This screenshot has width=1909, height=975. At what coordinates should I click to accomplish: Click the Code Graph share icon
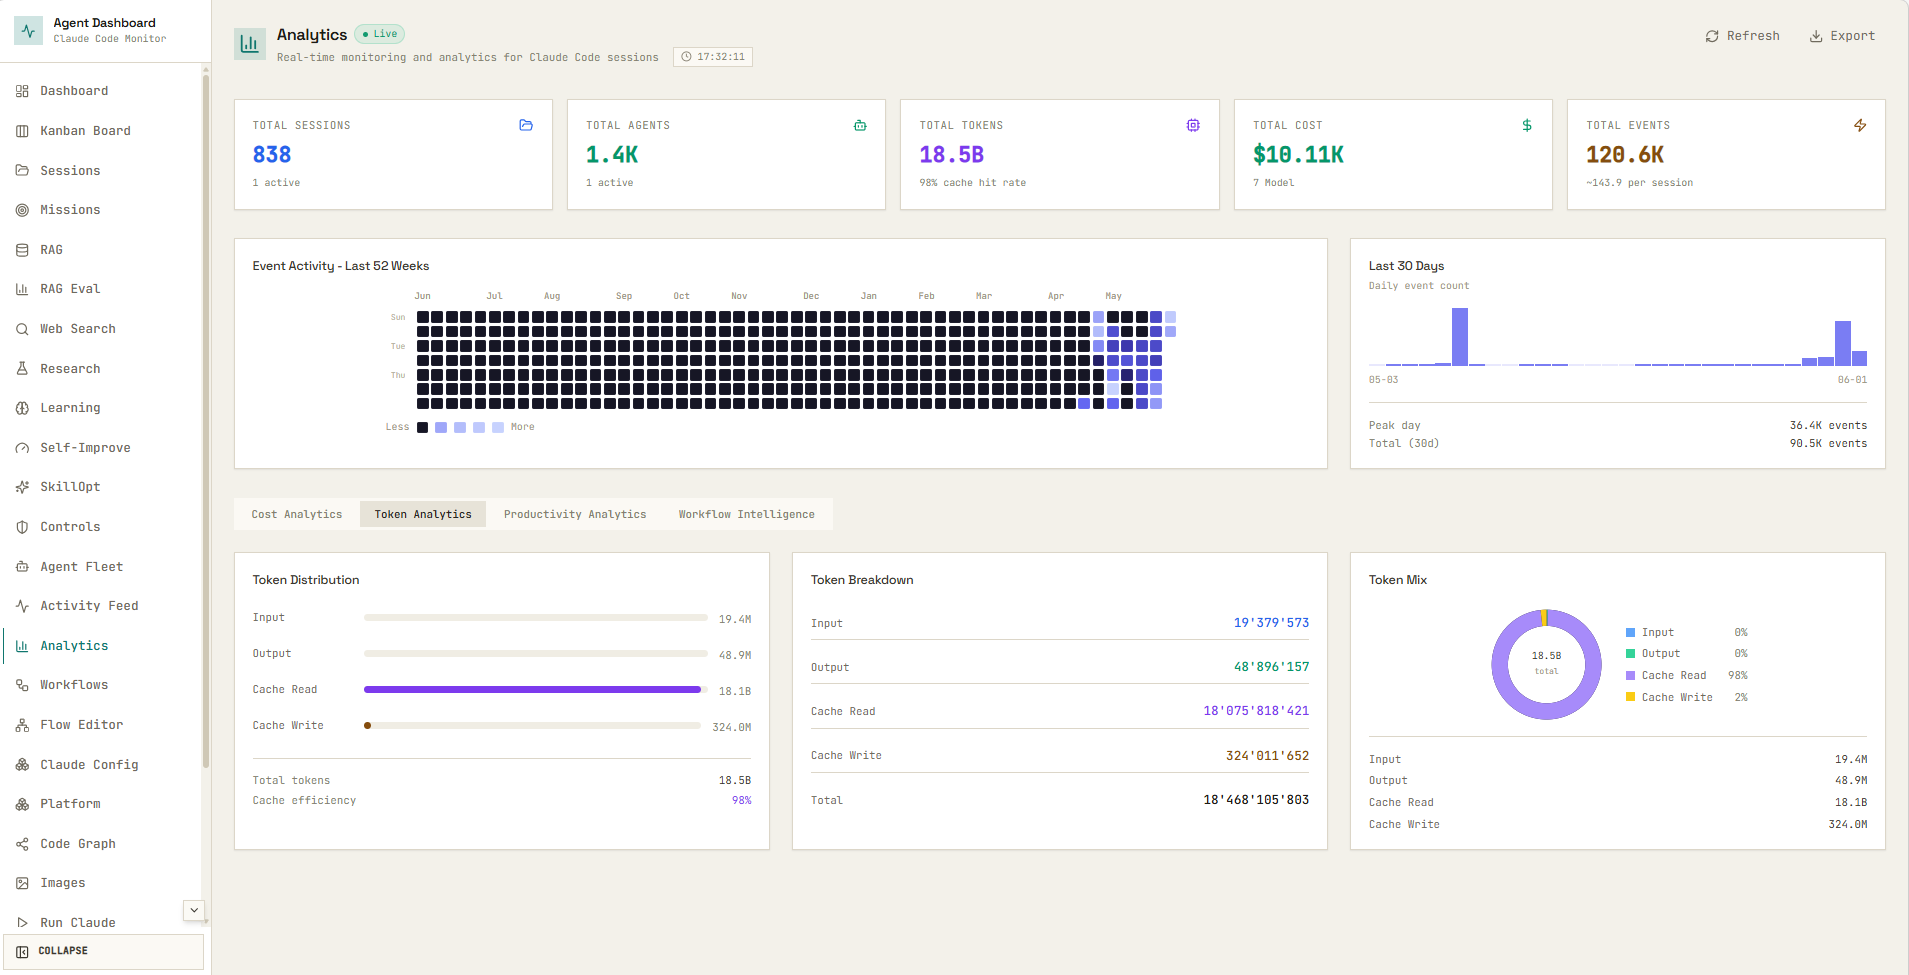click(22, 844)
